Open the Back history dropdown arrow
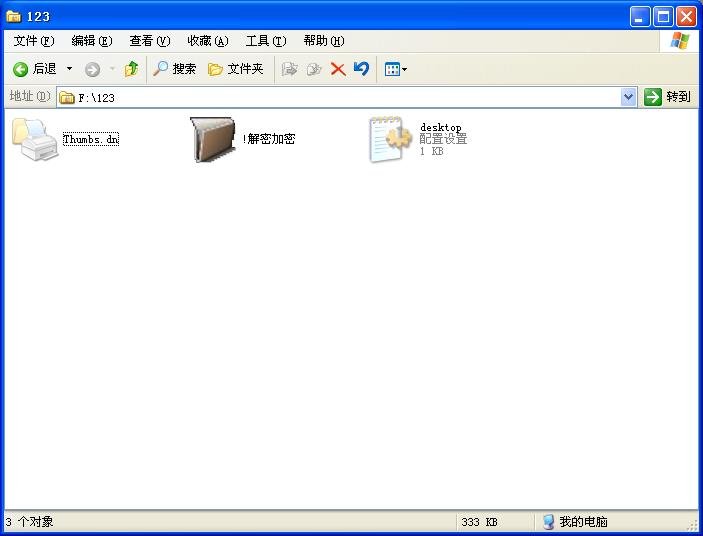The width and height of the screenshot is (703, 536). (x=69, y=69)
